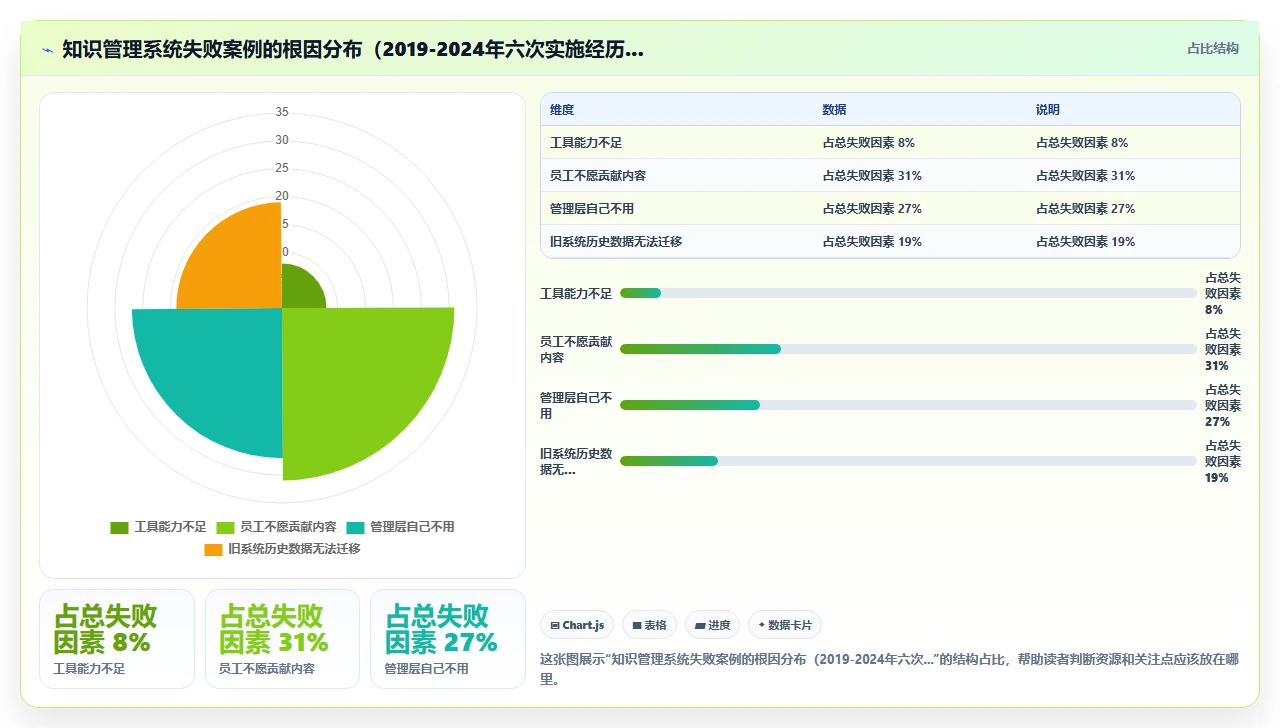Image resolution: width=1280 pixels, height=728 pixels.
Task: Open the 占总失败因素 31% data card
Action: pos(282,639)
